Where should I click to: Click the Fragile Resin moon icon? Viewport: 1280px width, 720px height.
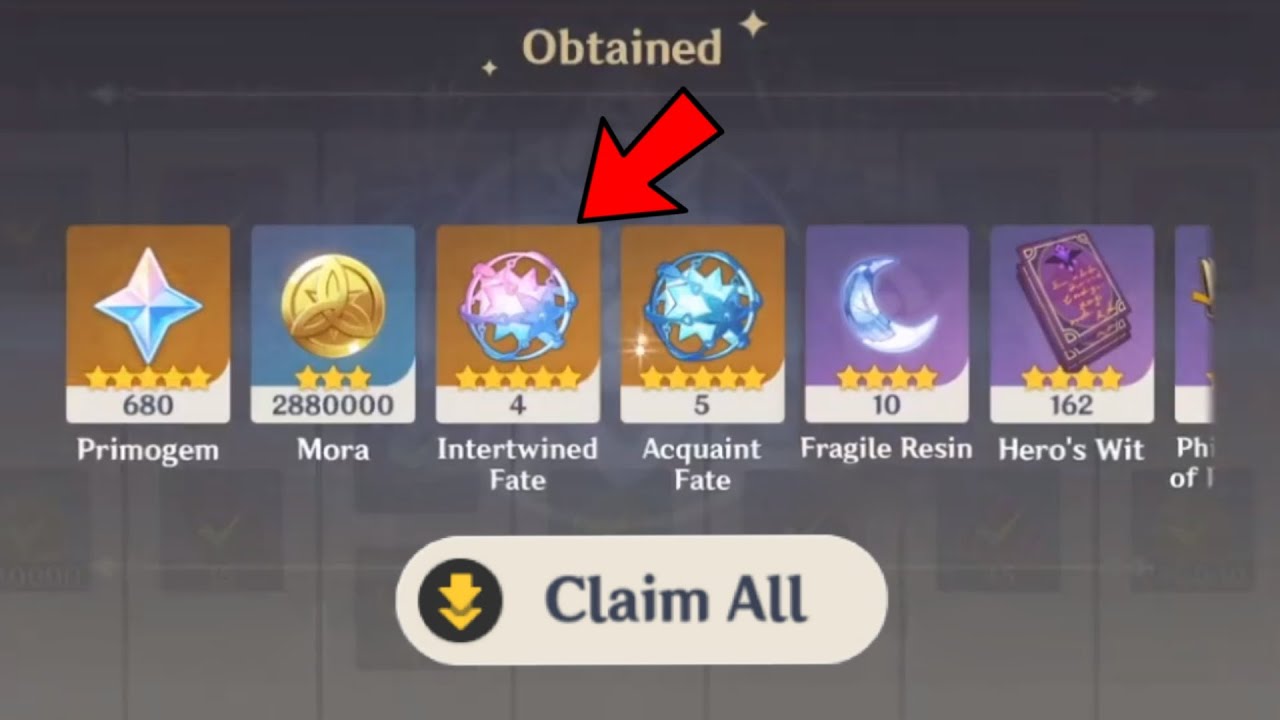click(887, 306)
